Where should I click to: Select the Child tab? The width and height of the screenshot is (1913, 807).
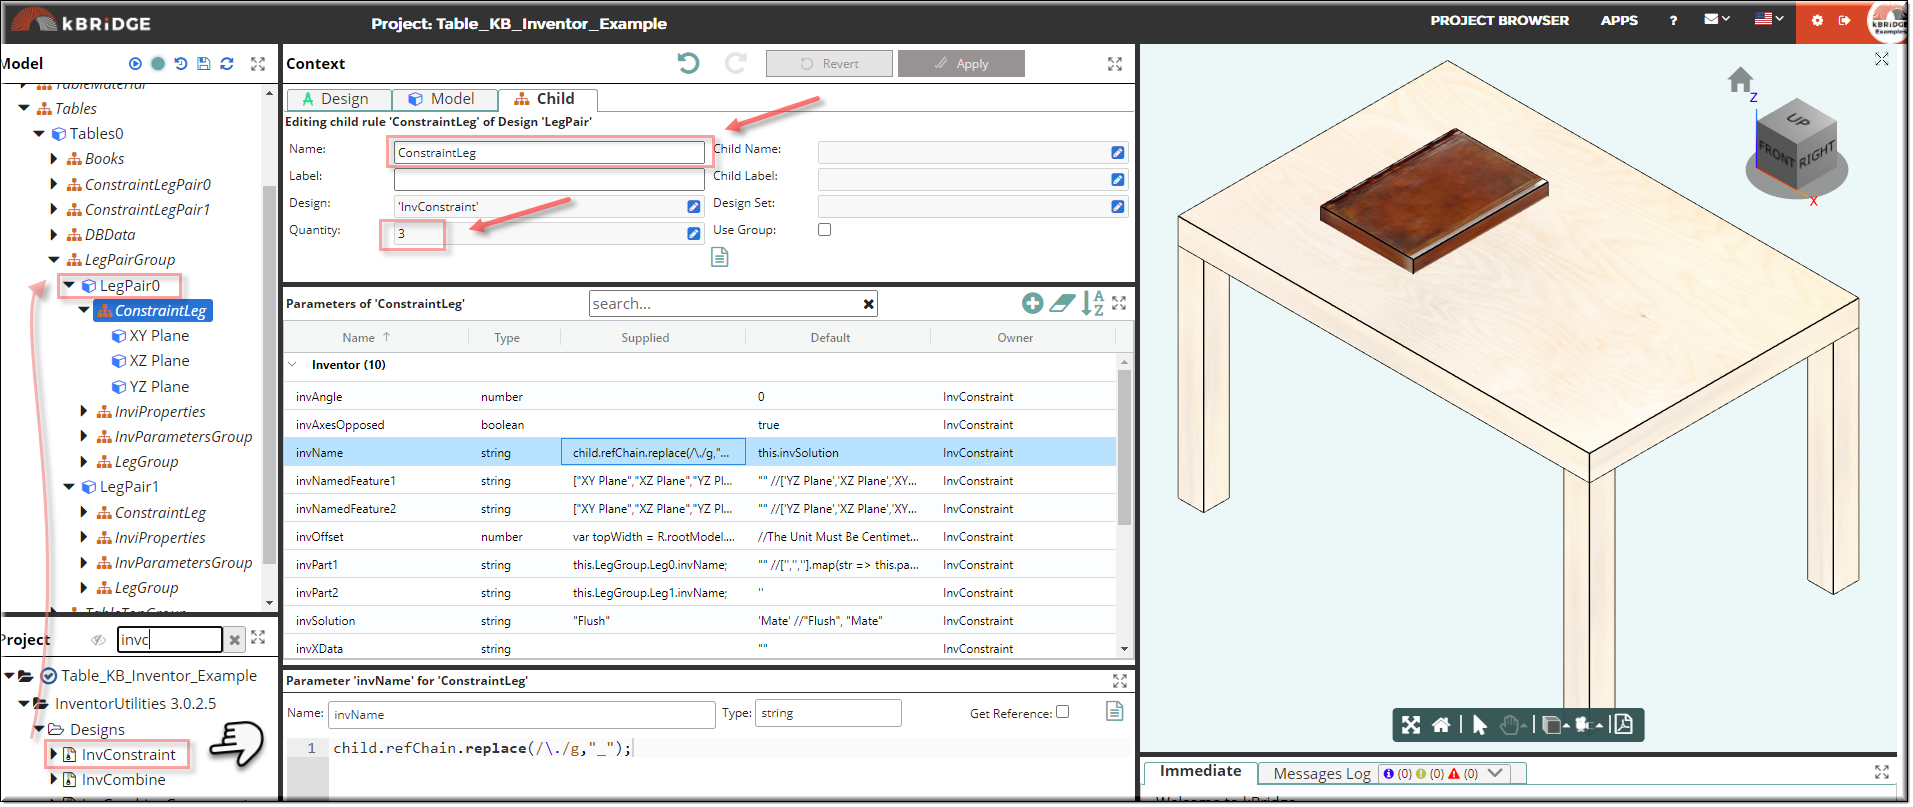(x=547, y=99)
